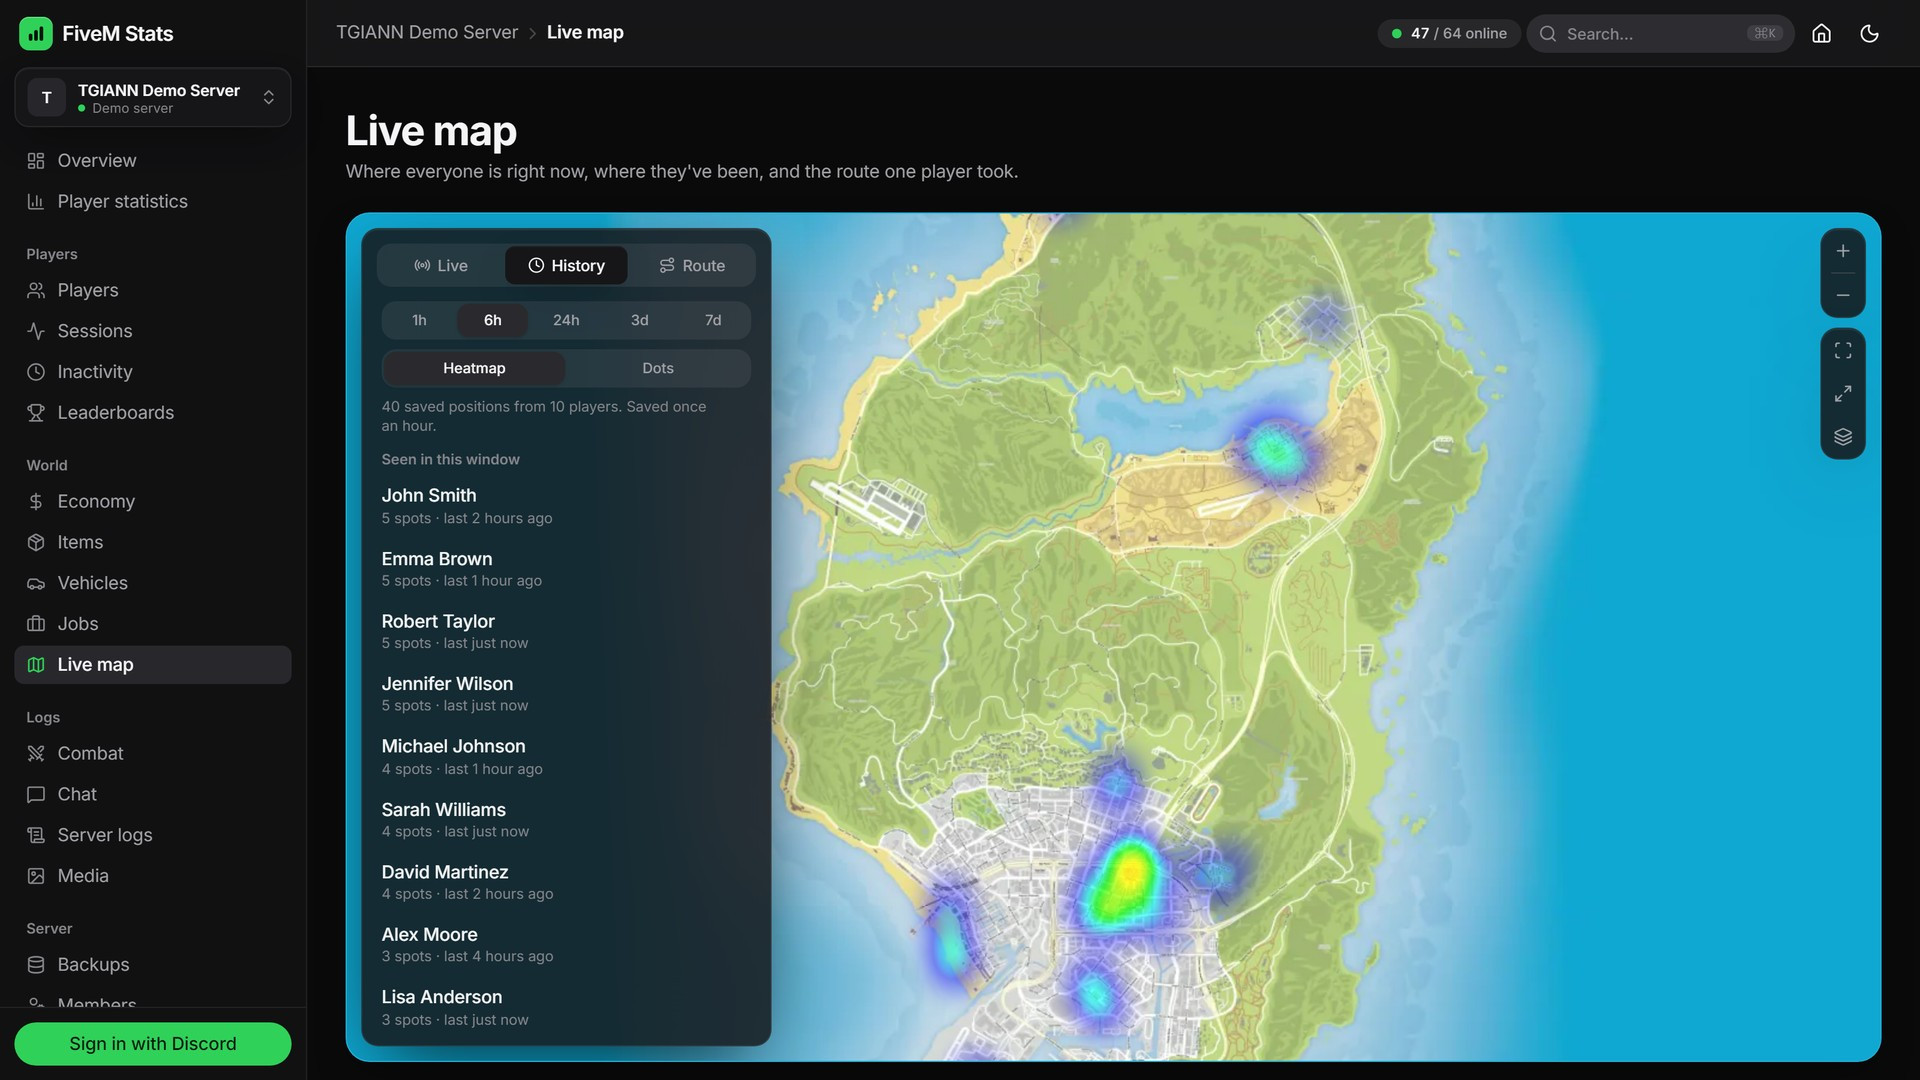Select the History tab
This screenshot has height=1080, width=1920.
coord(566,266)
